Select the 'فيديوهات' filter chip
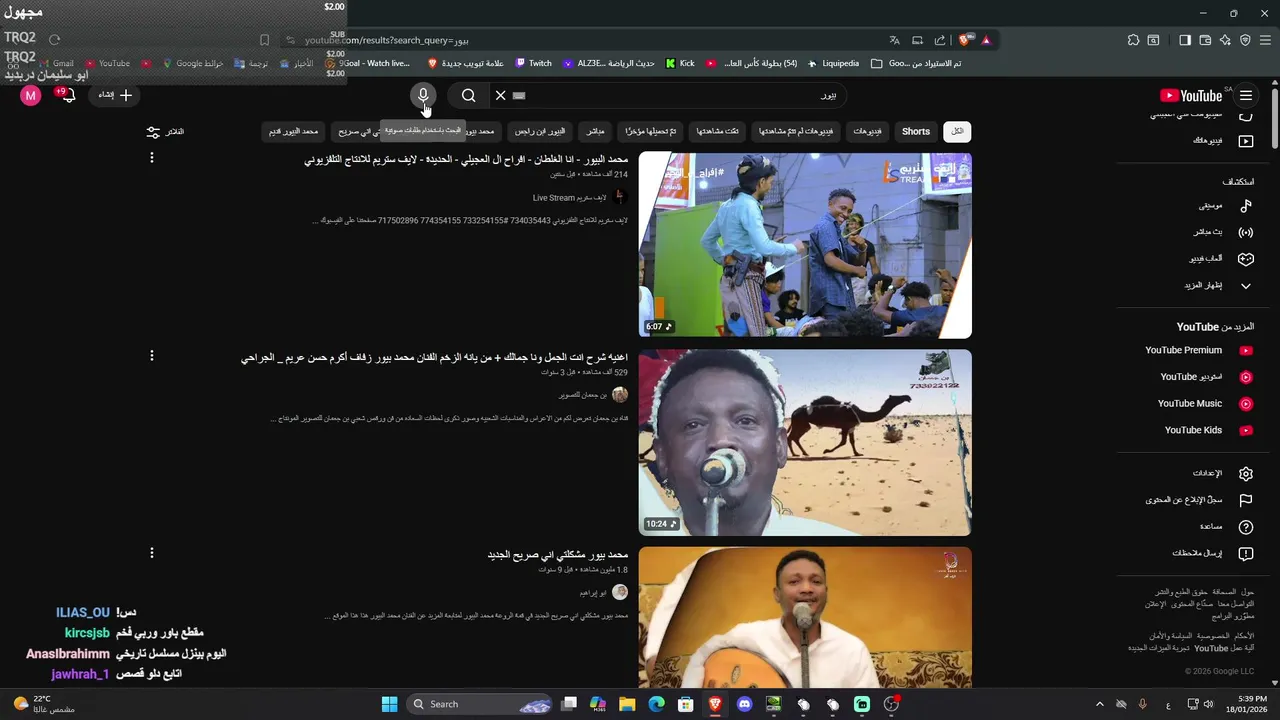Image resolution: width=1280 pixels, height=720 pixels. pos(867,132)
